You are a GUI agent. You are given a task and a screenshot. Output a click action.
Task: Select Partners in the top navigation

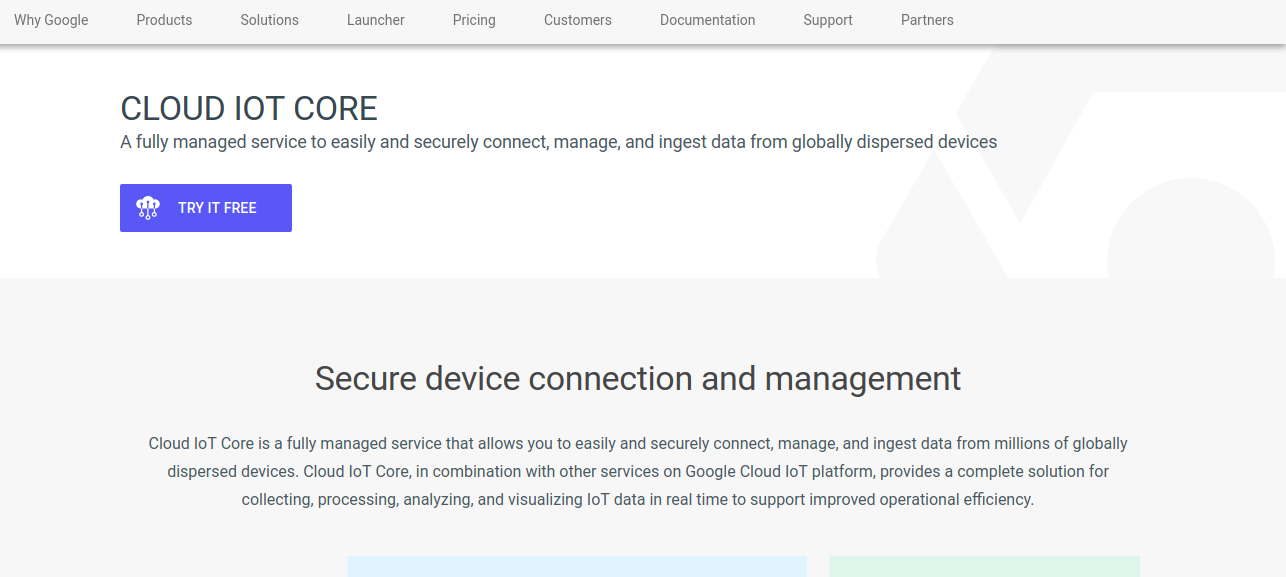(x=927, y=20)
